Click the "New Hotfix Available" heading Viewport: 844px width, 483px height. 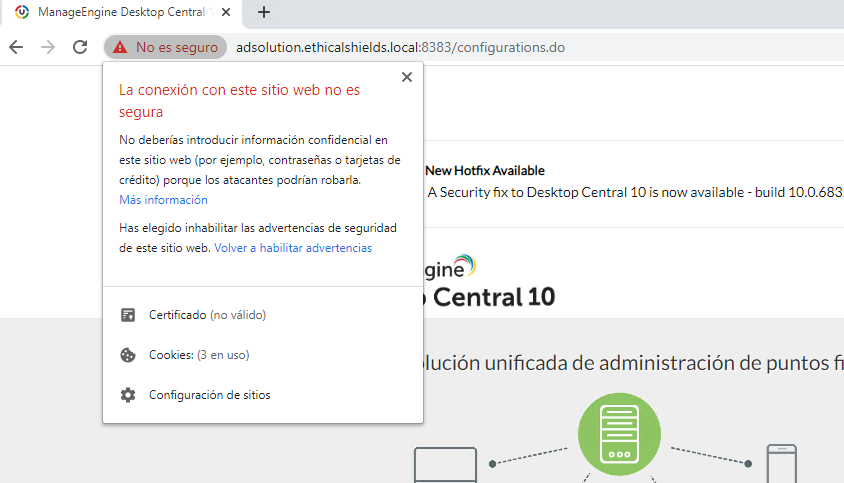[484, 171]
